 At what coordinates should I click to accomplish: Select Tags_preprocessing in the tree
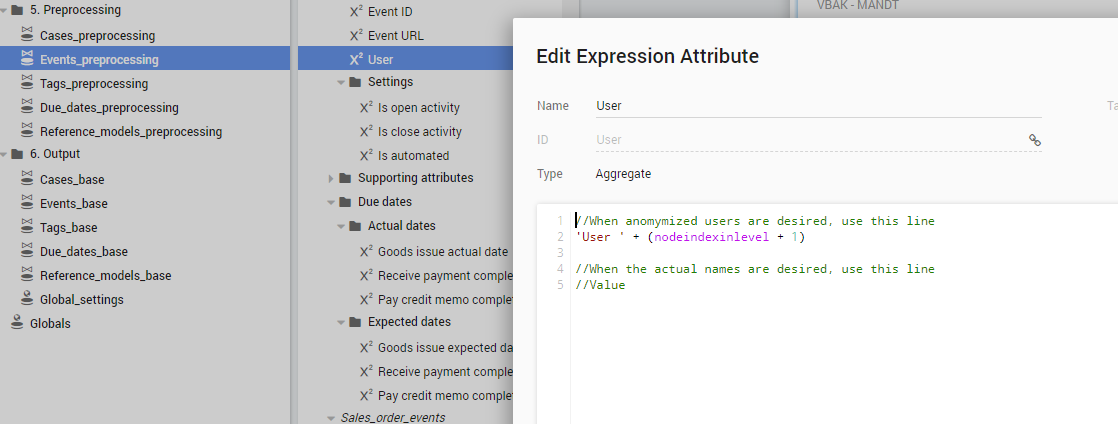(x=94, y=84)
